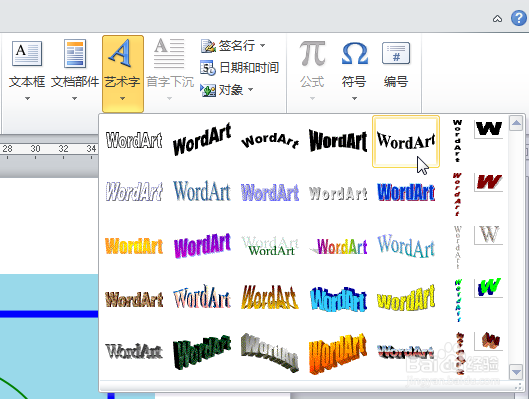Select the gray spaced WordArt style
The width and height of the screenshot is (529, 399).
point(338,193)
